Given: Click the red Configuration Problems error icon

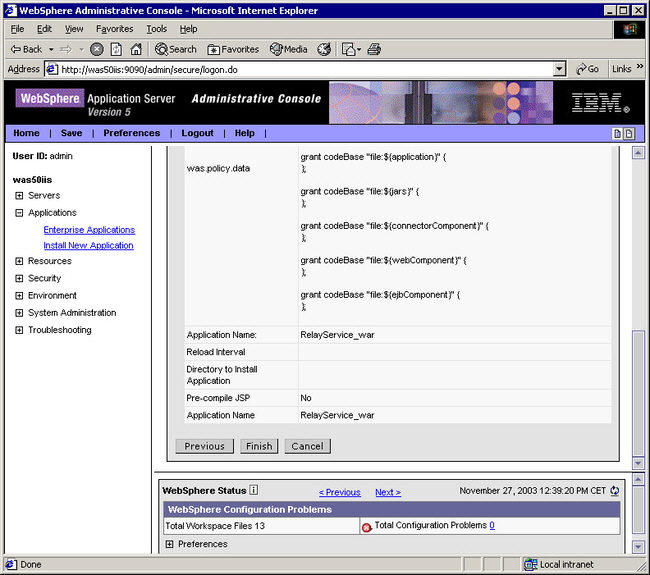Looking at the screenshot, I should [x=366, y=527].
